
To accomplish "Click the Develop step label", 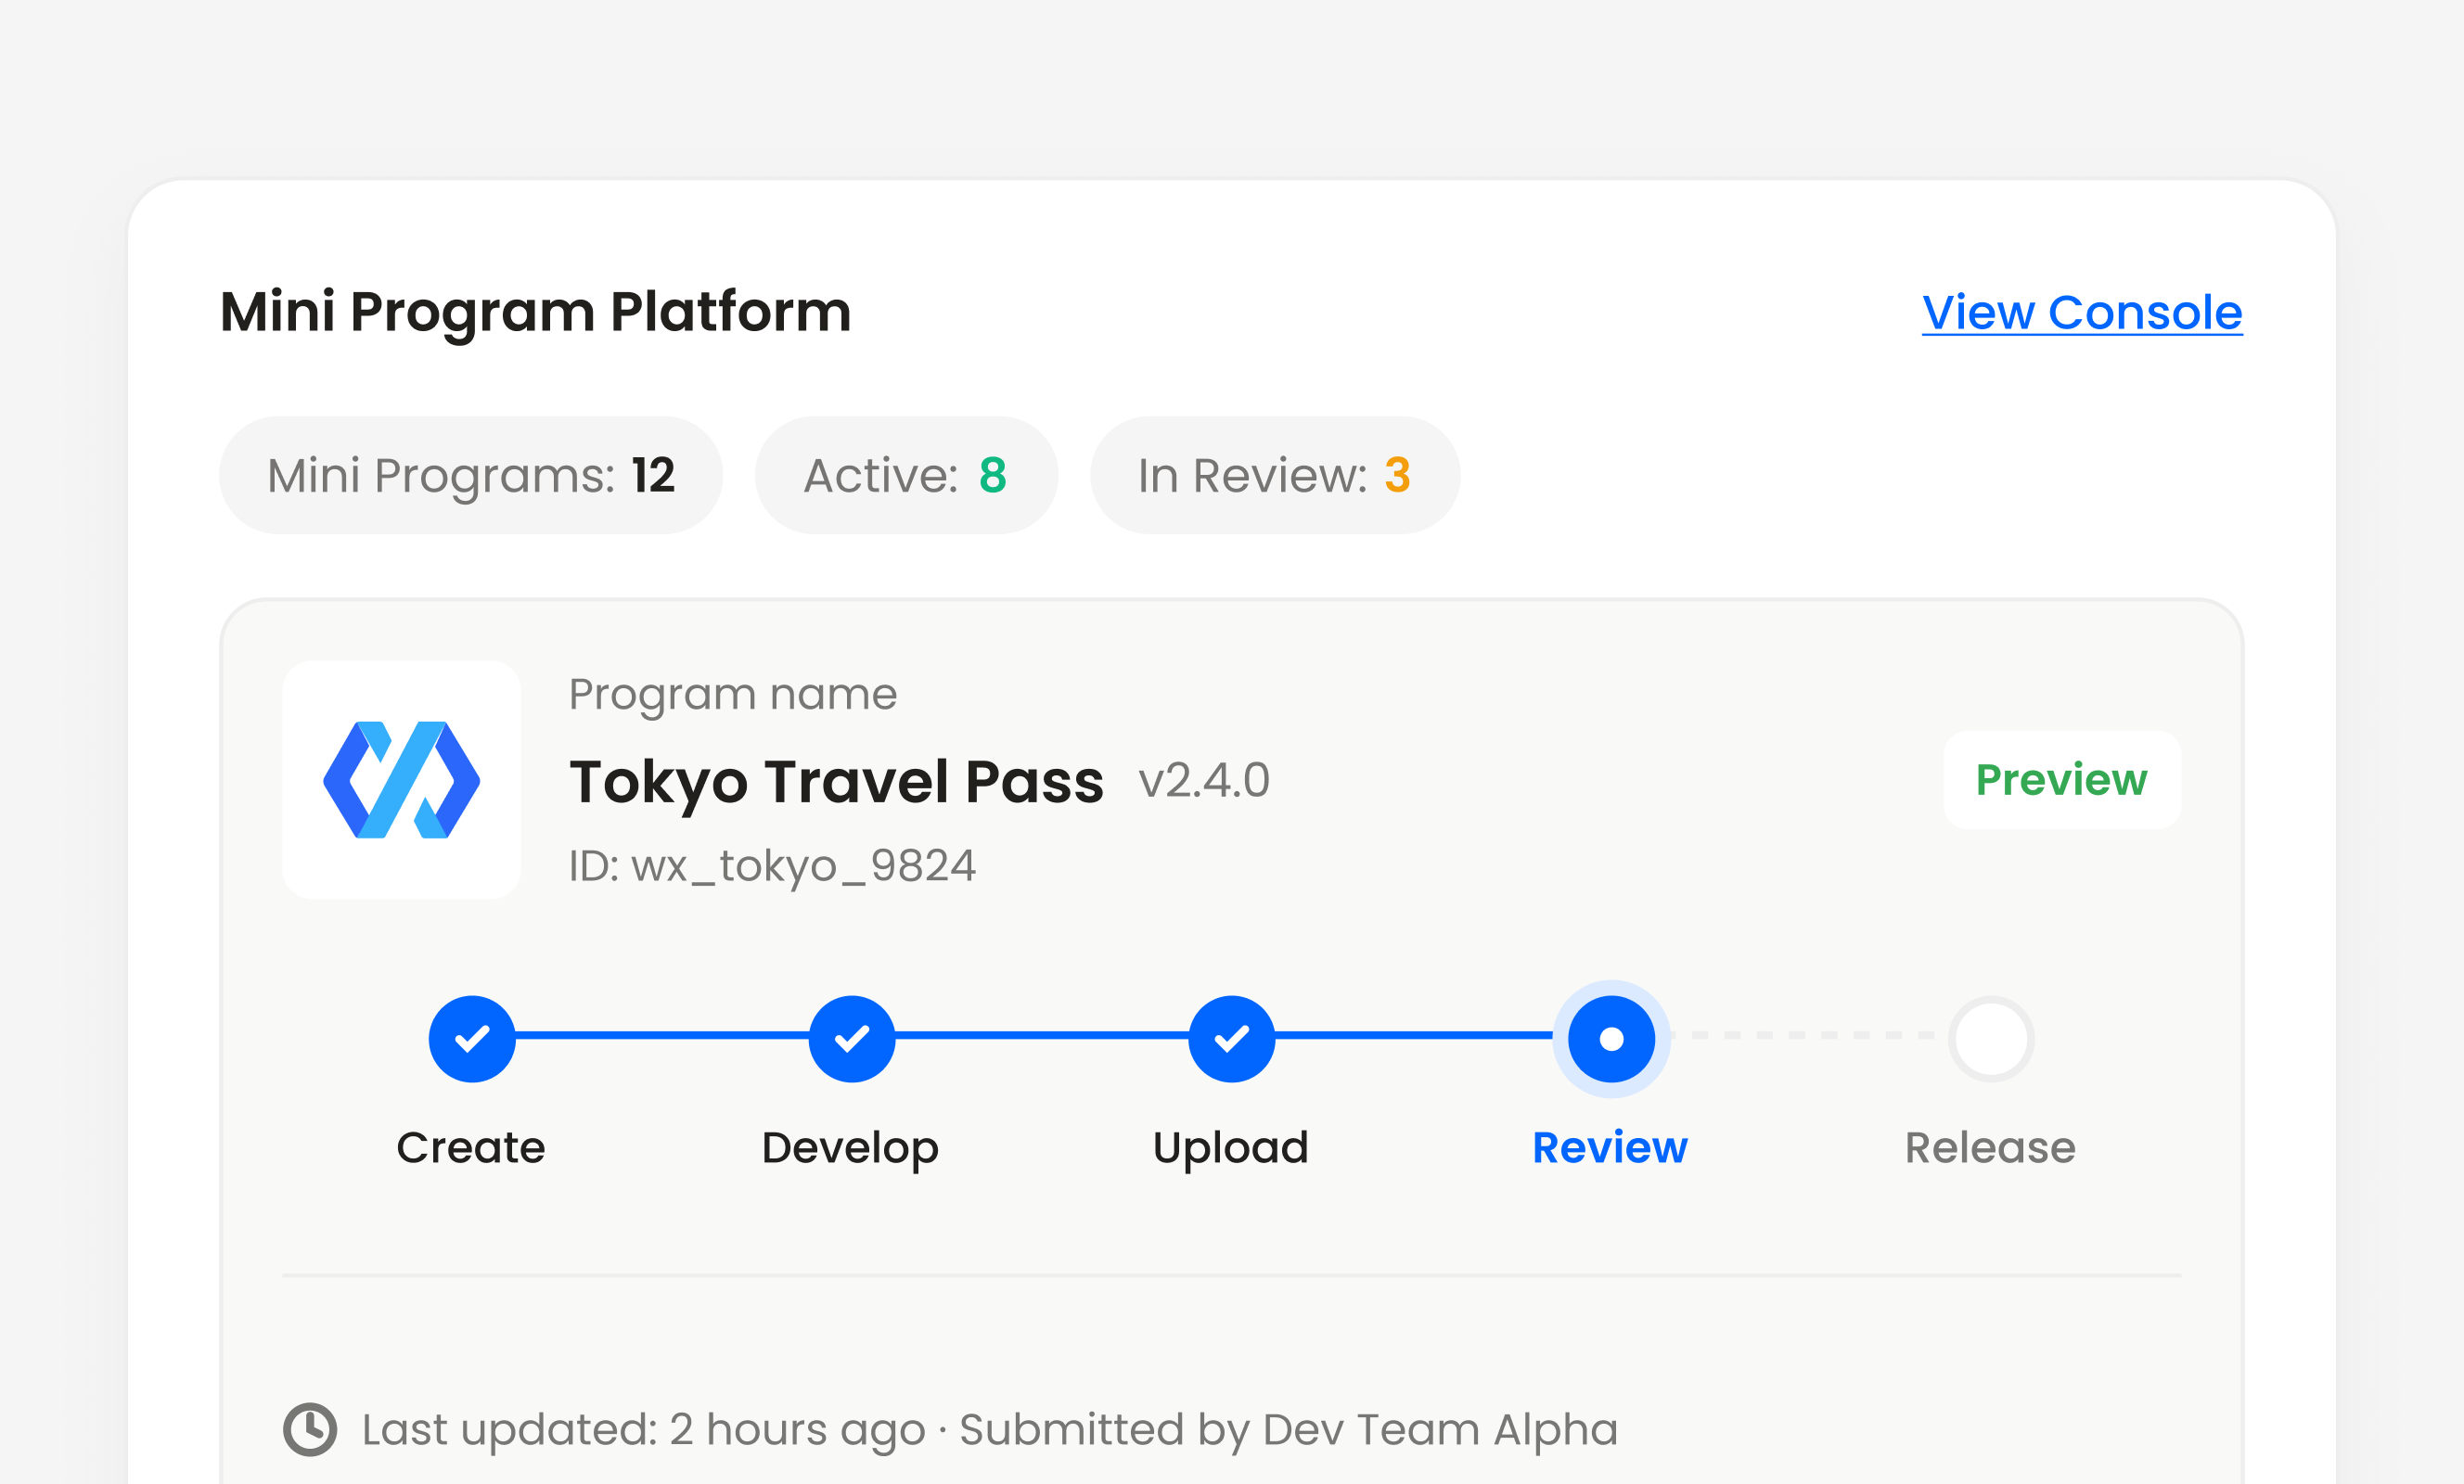I will (x=851, y=1150).
